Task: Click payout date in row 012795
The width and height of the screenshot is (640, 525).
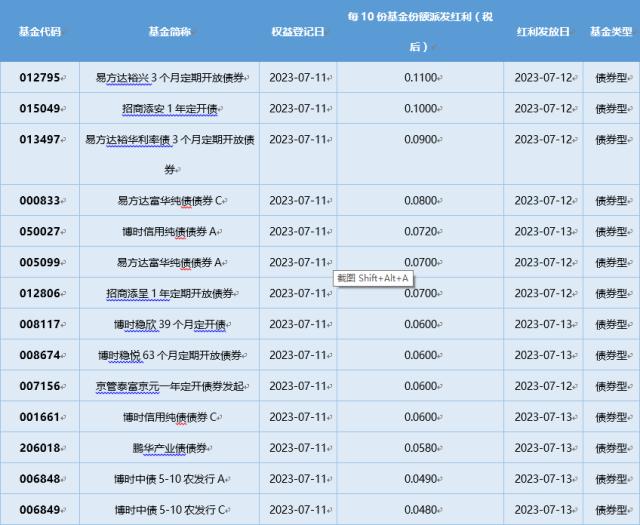Action: click(x=543, y=77)
